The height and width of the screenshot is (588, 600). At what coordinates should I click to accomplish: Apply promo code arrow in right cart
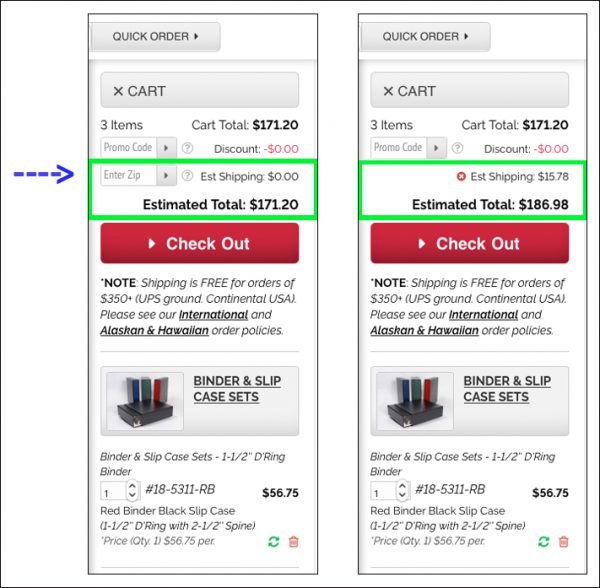click(437, 148)
